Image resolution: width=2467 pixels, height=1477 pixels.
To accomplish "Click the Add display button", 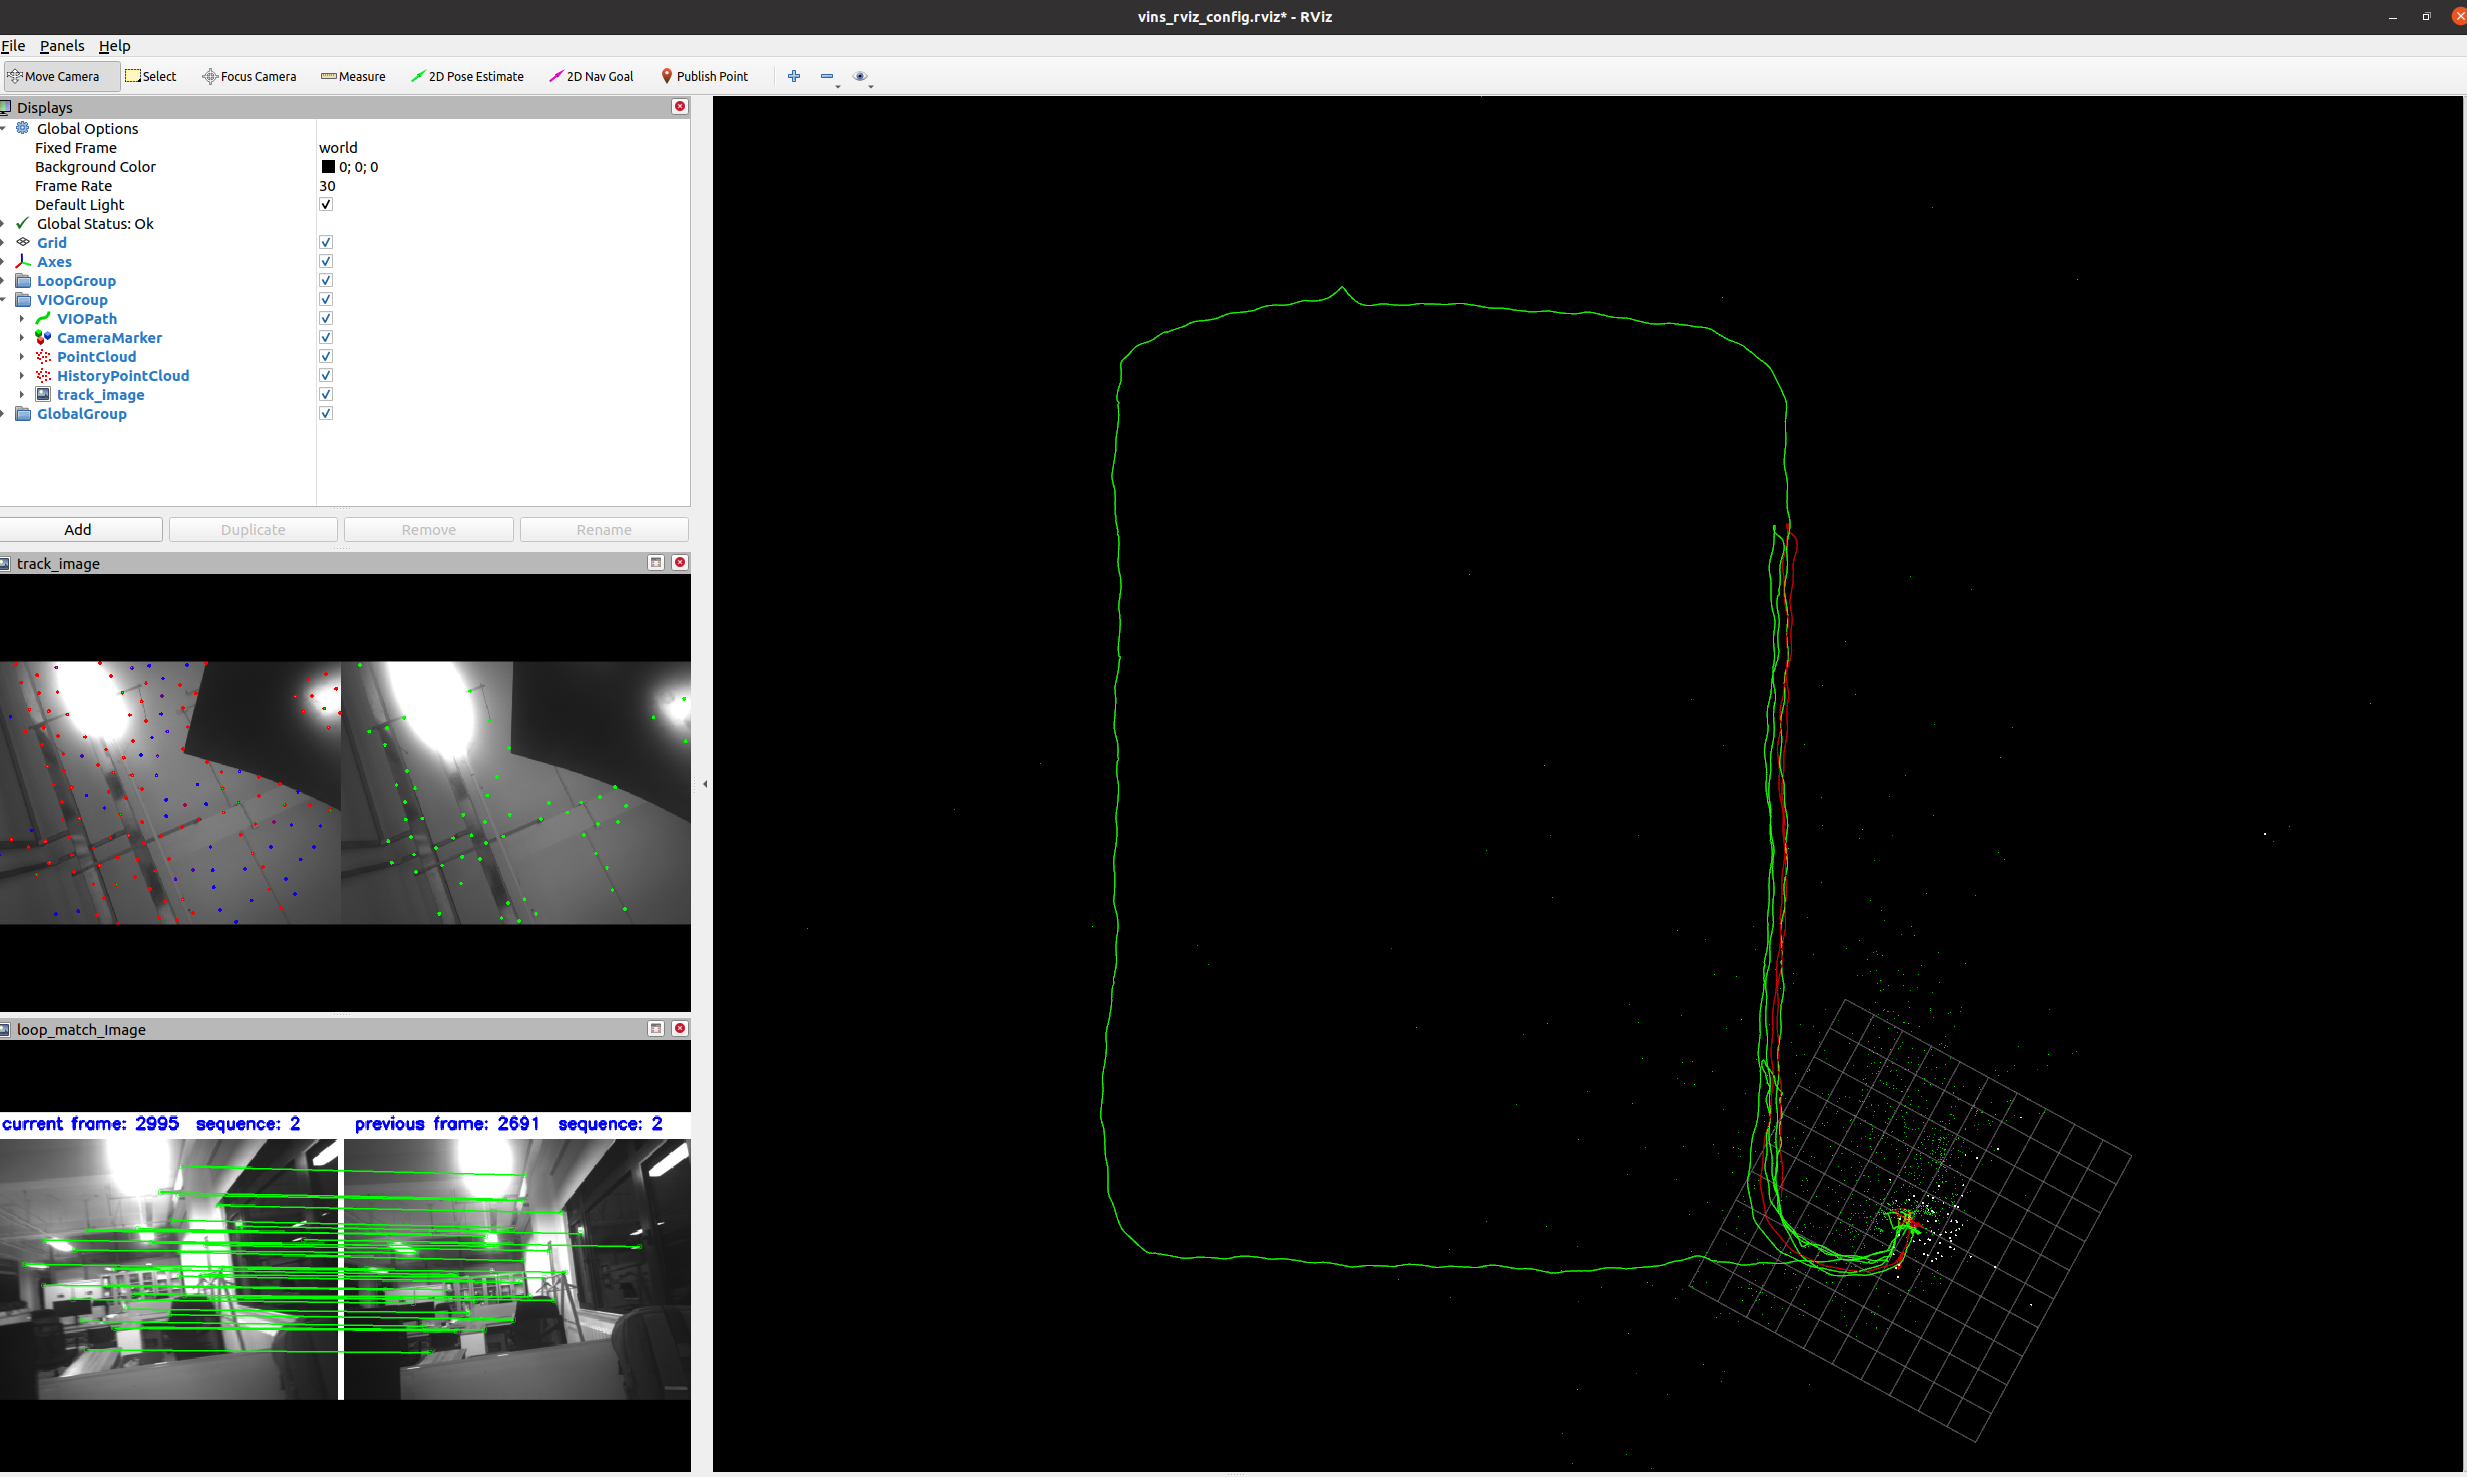I will point(79,529).
